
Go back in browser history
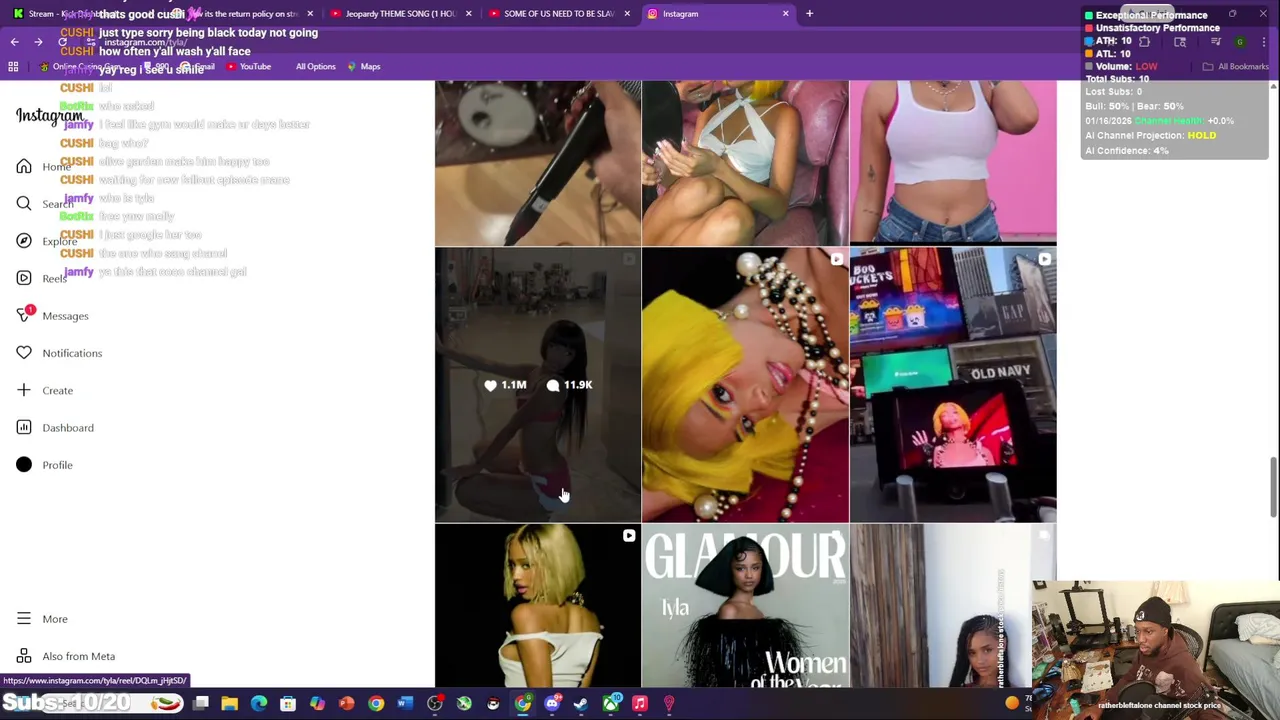click(14, 42)
